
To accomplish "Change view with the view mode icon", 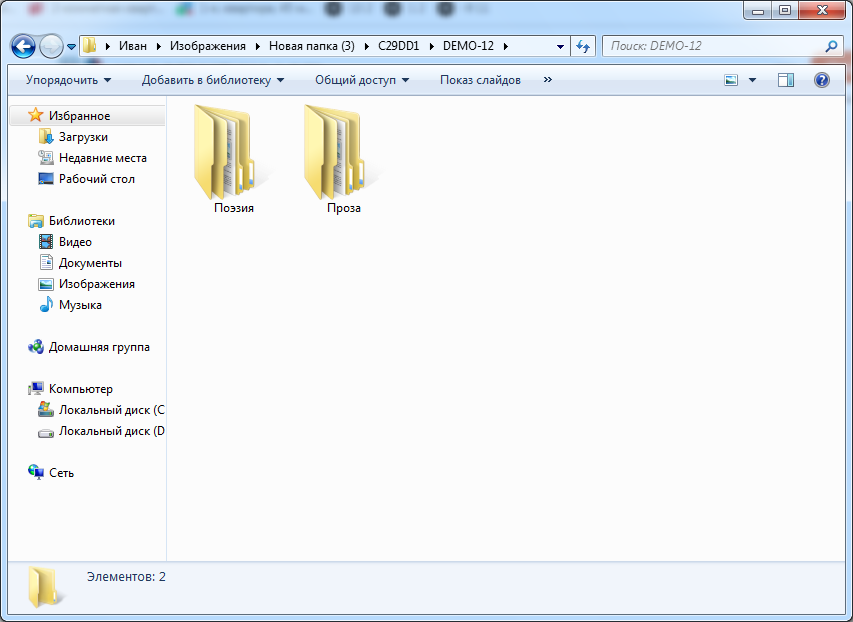I will [731, 81].
